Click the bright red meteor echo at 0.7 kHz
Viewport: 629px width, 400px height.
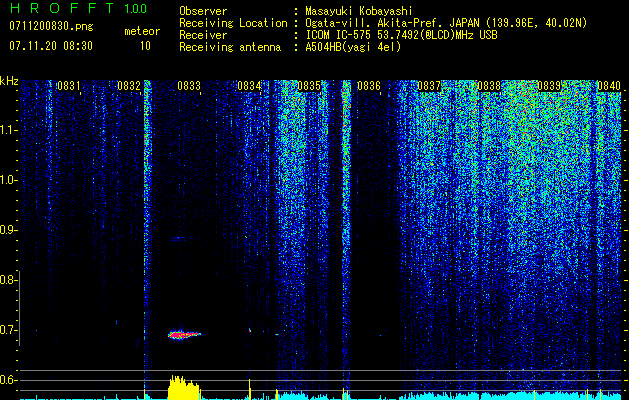click(184, 334)
